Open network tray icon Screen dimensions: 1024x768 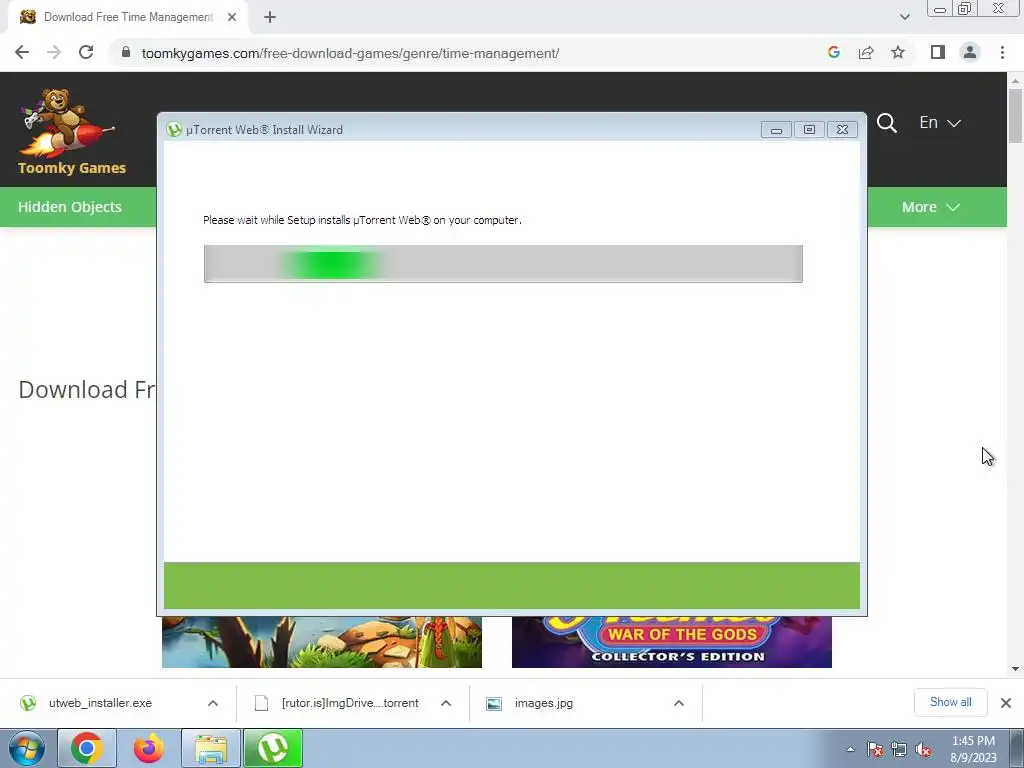tap(899, 750)
